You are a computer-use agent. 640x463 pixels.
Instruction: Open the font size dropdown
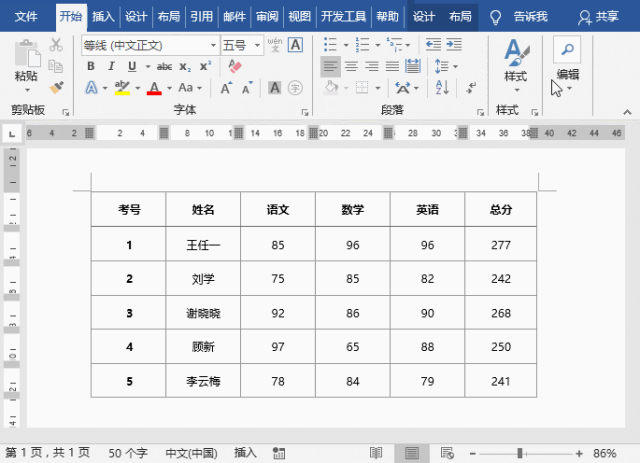[x=257, y=45]
